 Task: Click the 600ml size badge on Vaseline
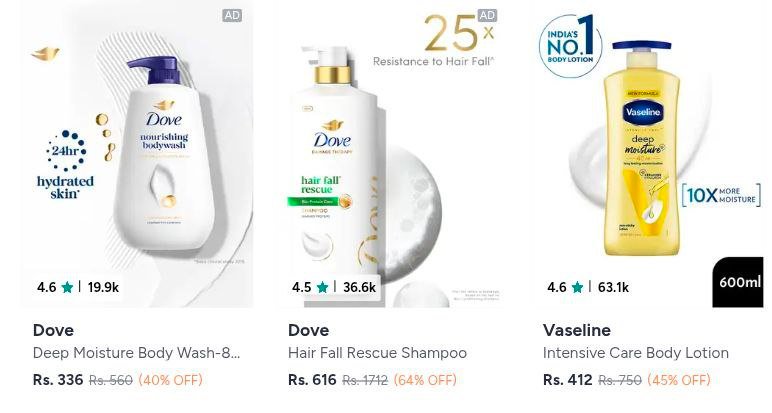point(739,283)
